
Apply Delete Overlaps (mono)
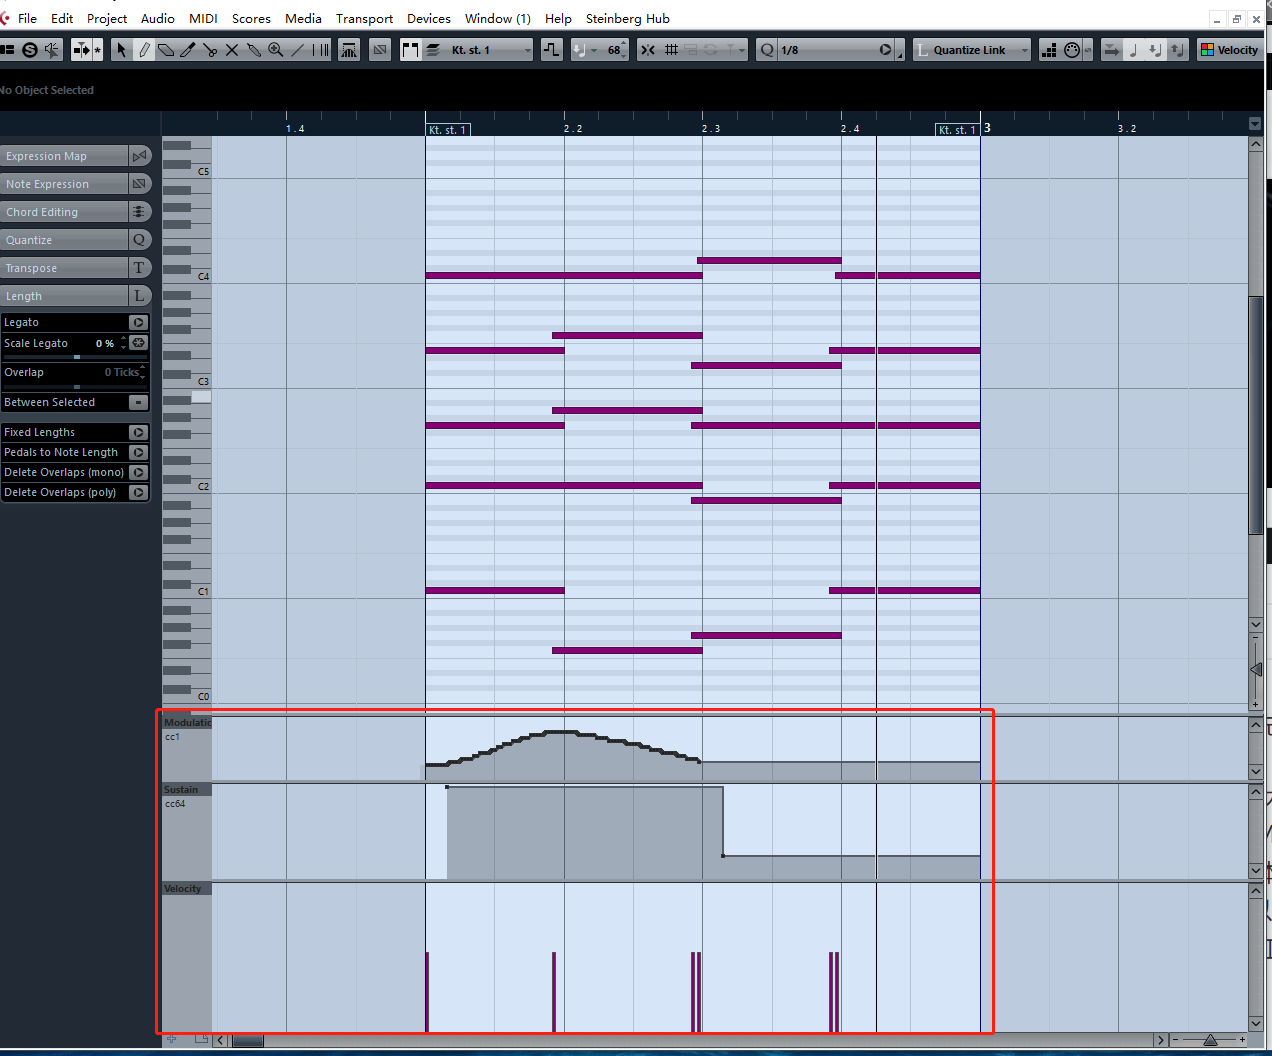pyautogui.click(x=139, y=472)
